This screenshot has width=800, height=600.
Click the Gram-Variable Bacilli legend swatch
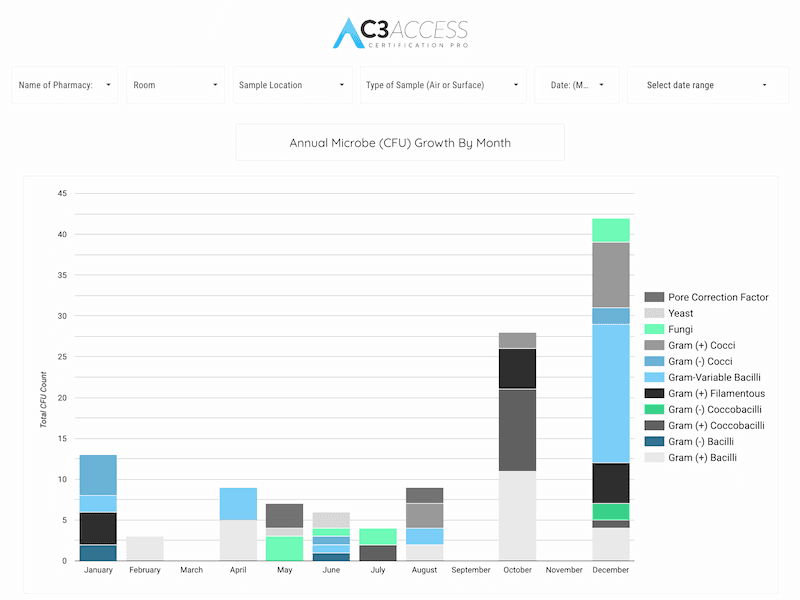654,378
